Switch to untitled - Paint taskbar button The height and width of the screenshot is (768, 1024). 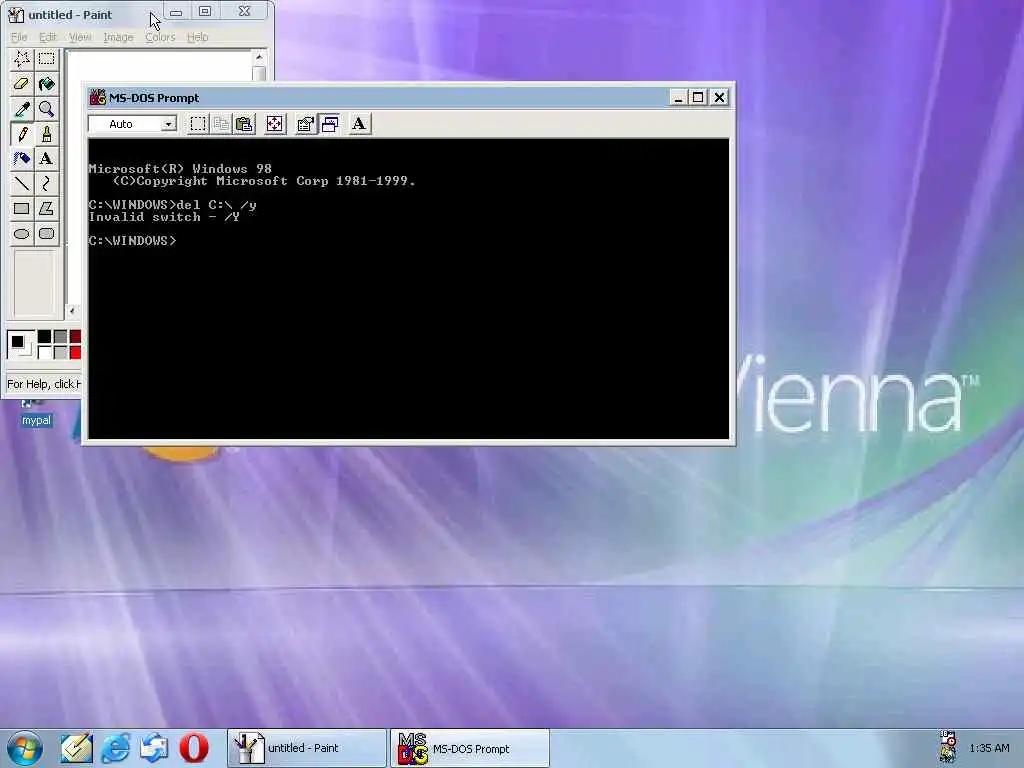307,748
